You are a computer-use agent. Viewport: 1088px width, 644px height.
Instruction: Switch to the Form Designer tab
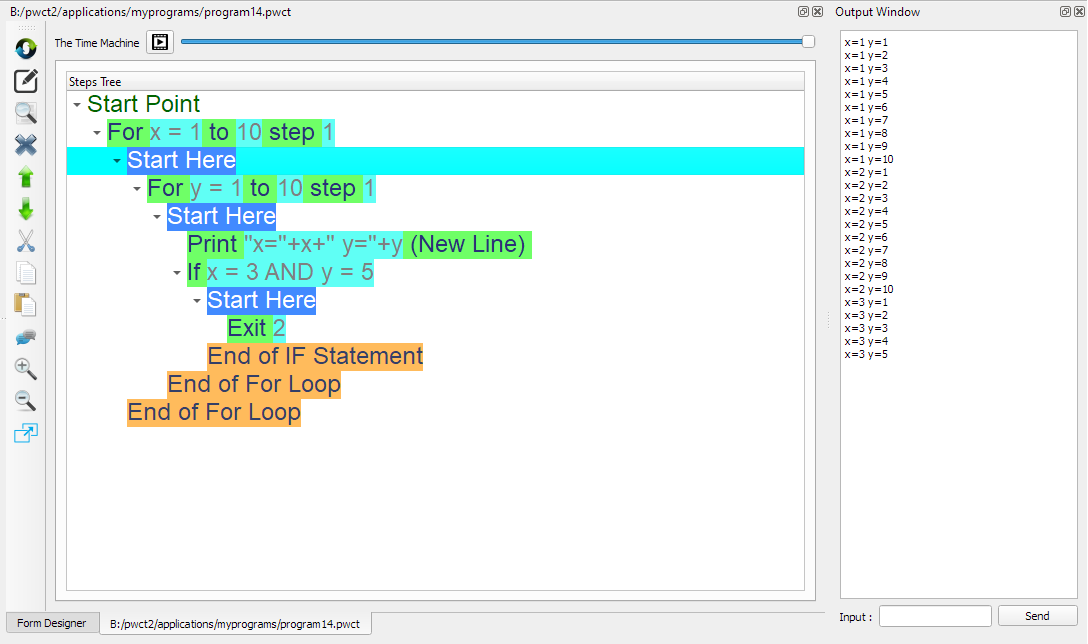51,623
